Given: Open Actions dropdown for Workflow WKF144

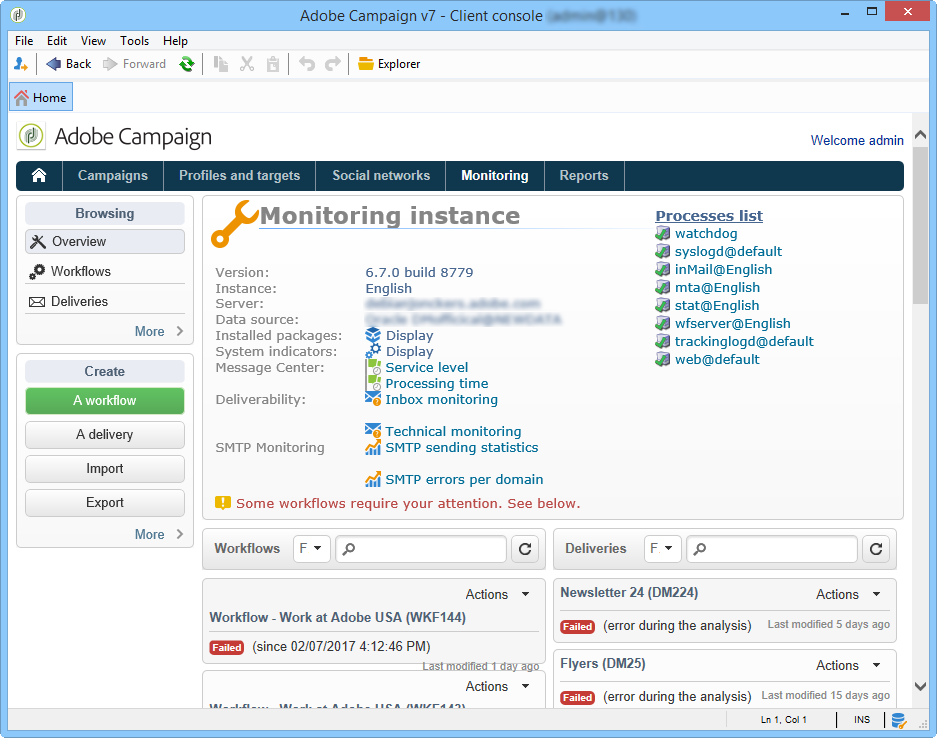Looking at the screenshot, I should (x=497, y=594).
